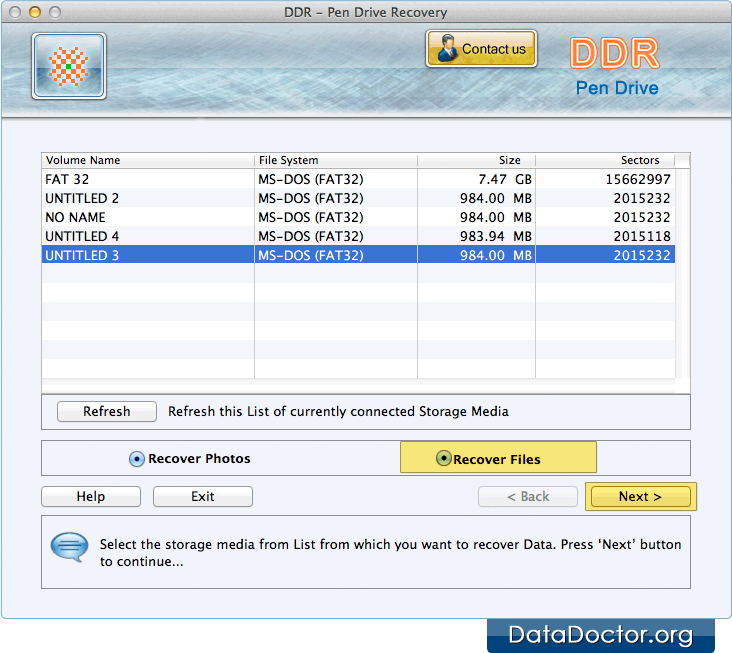Sort by the File System column header
This screenshot has height=653, width=732.
tap(336, 160)
